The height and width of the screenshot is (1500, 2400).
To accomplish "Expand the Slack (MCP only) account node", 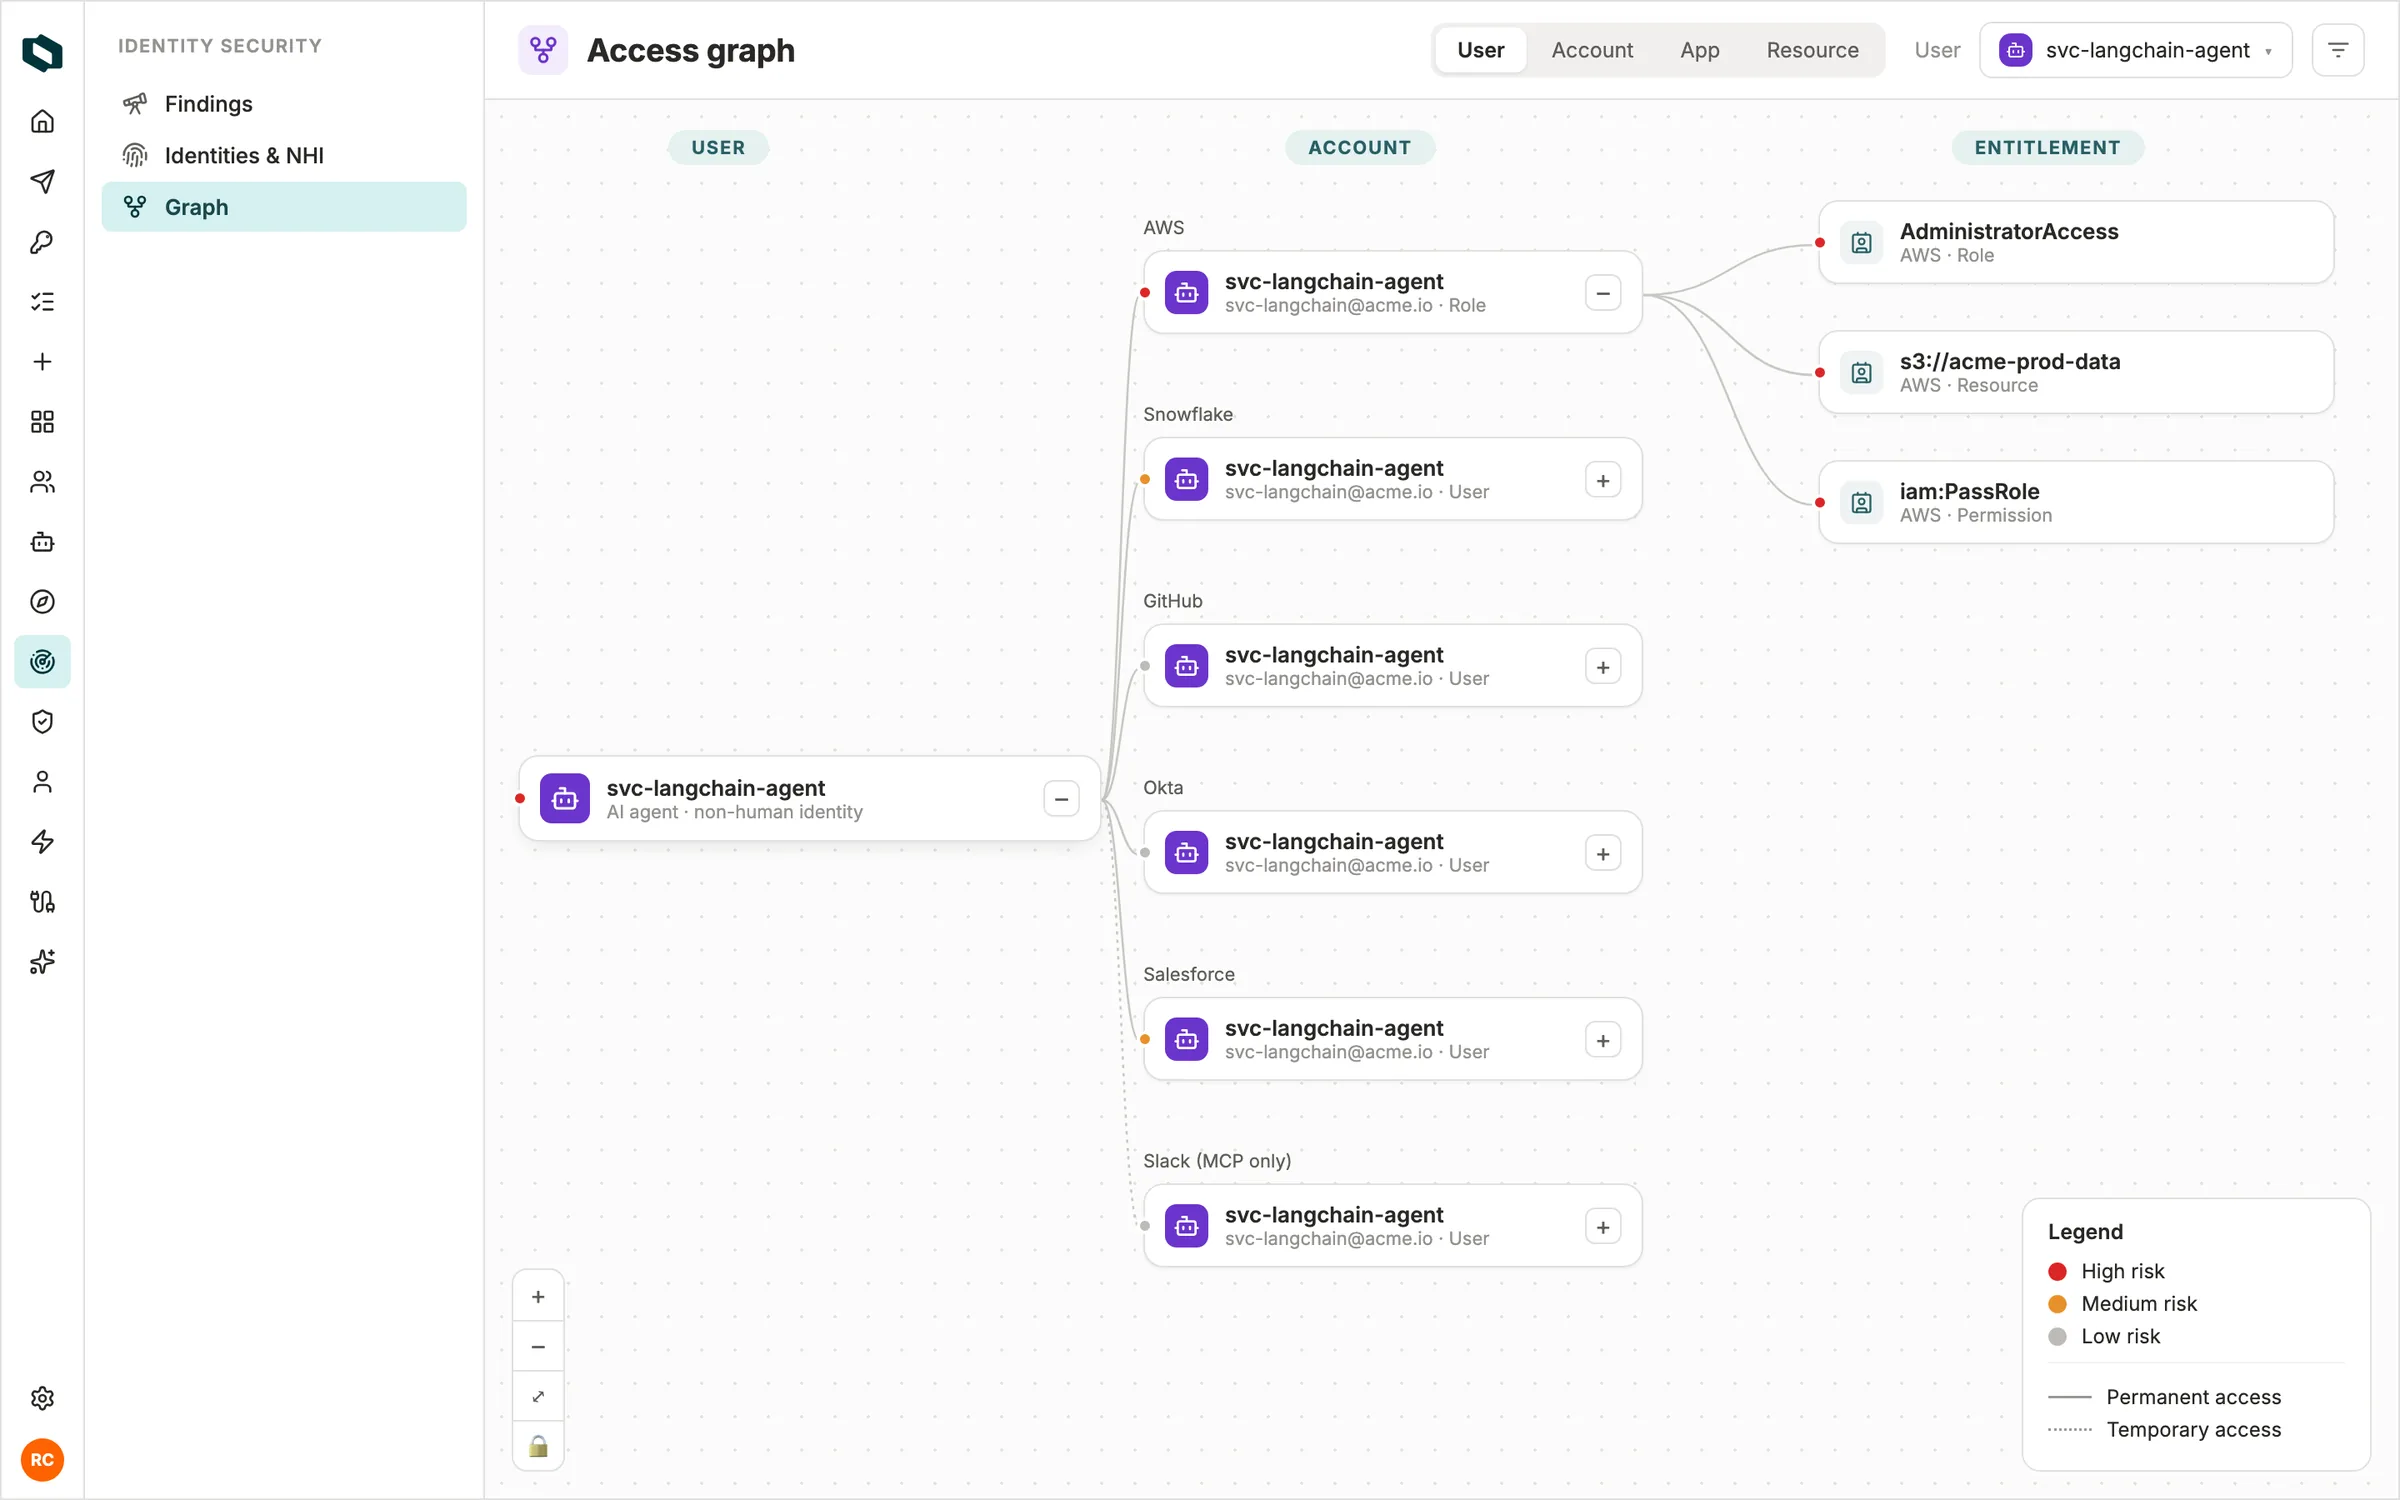I will click(x=1603, y=1227).
